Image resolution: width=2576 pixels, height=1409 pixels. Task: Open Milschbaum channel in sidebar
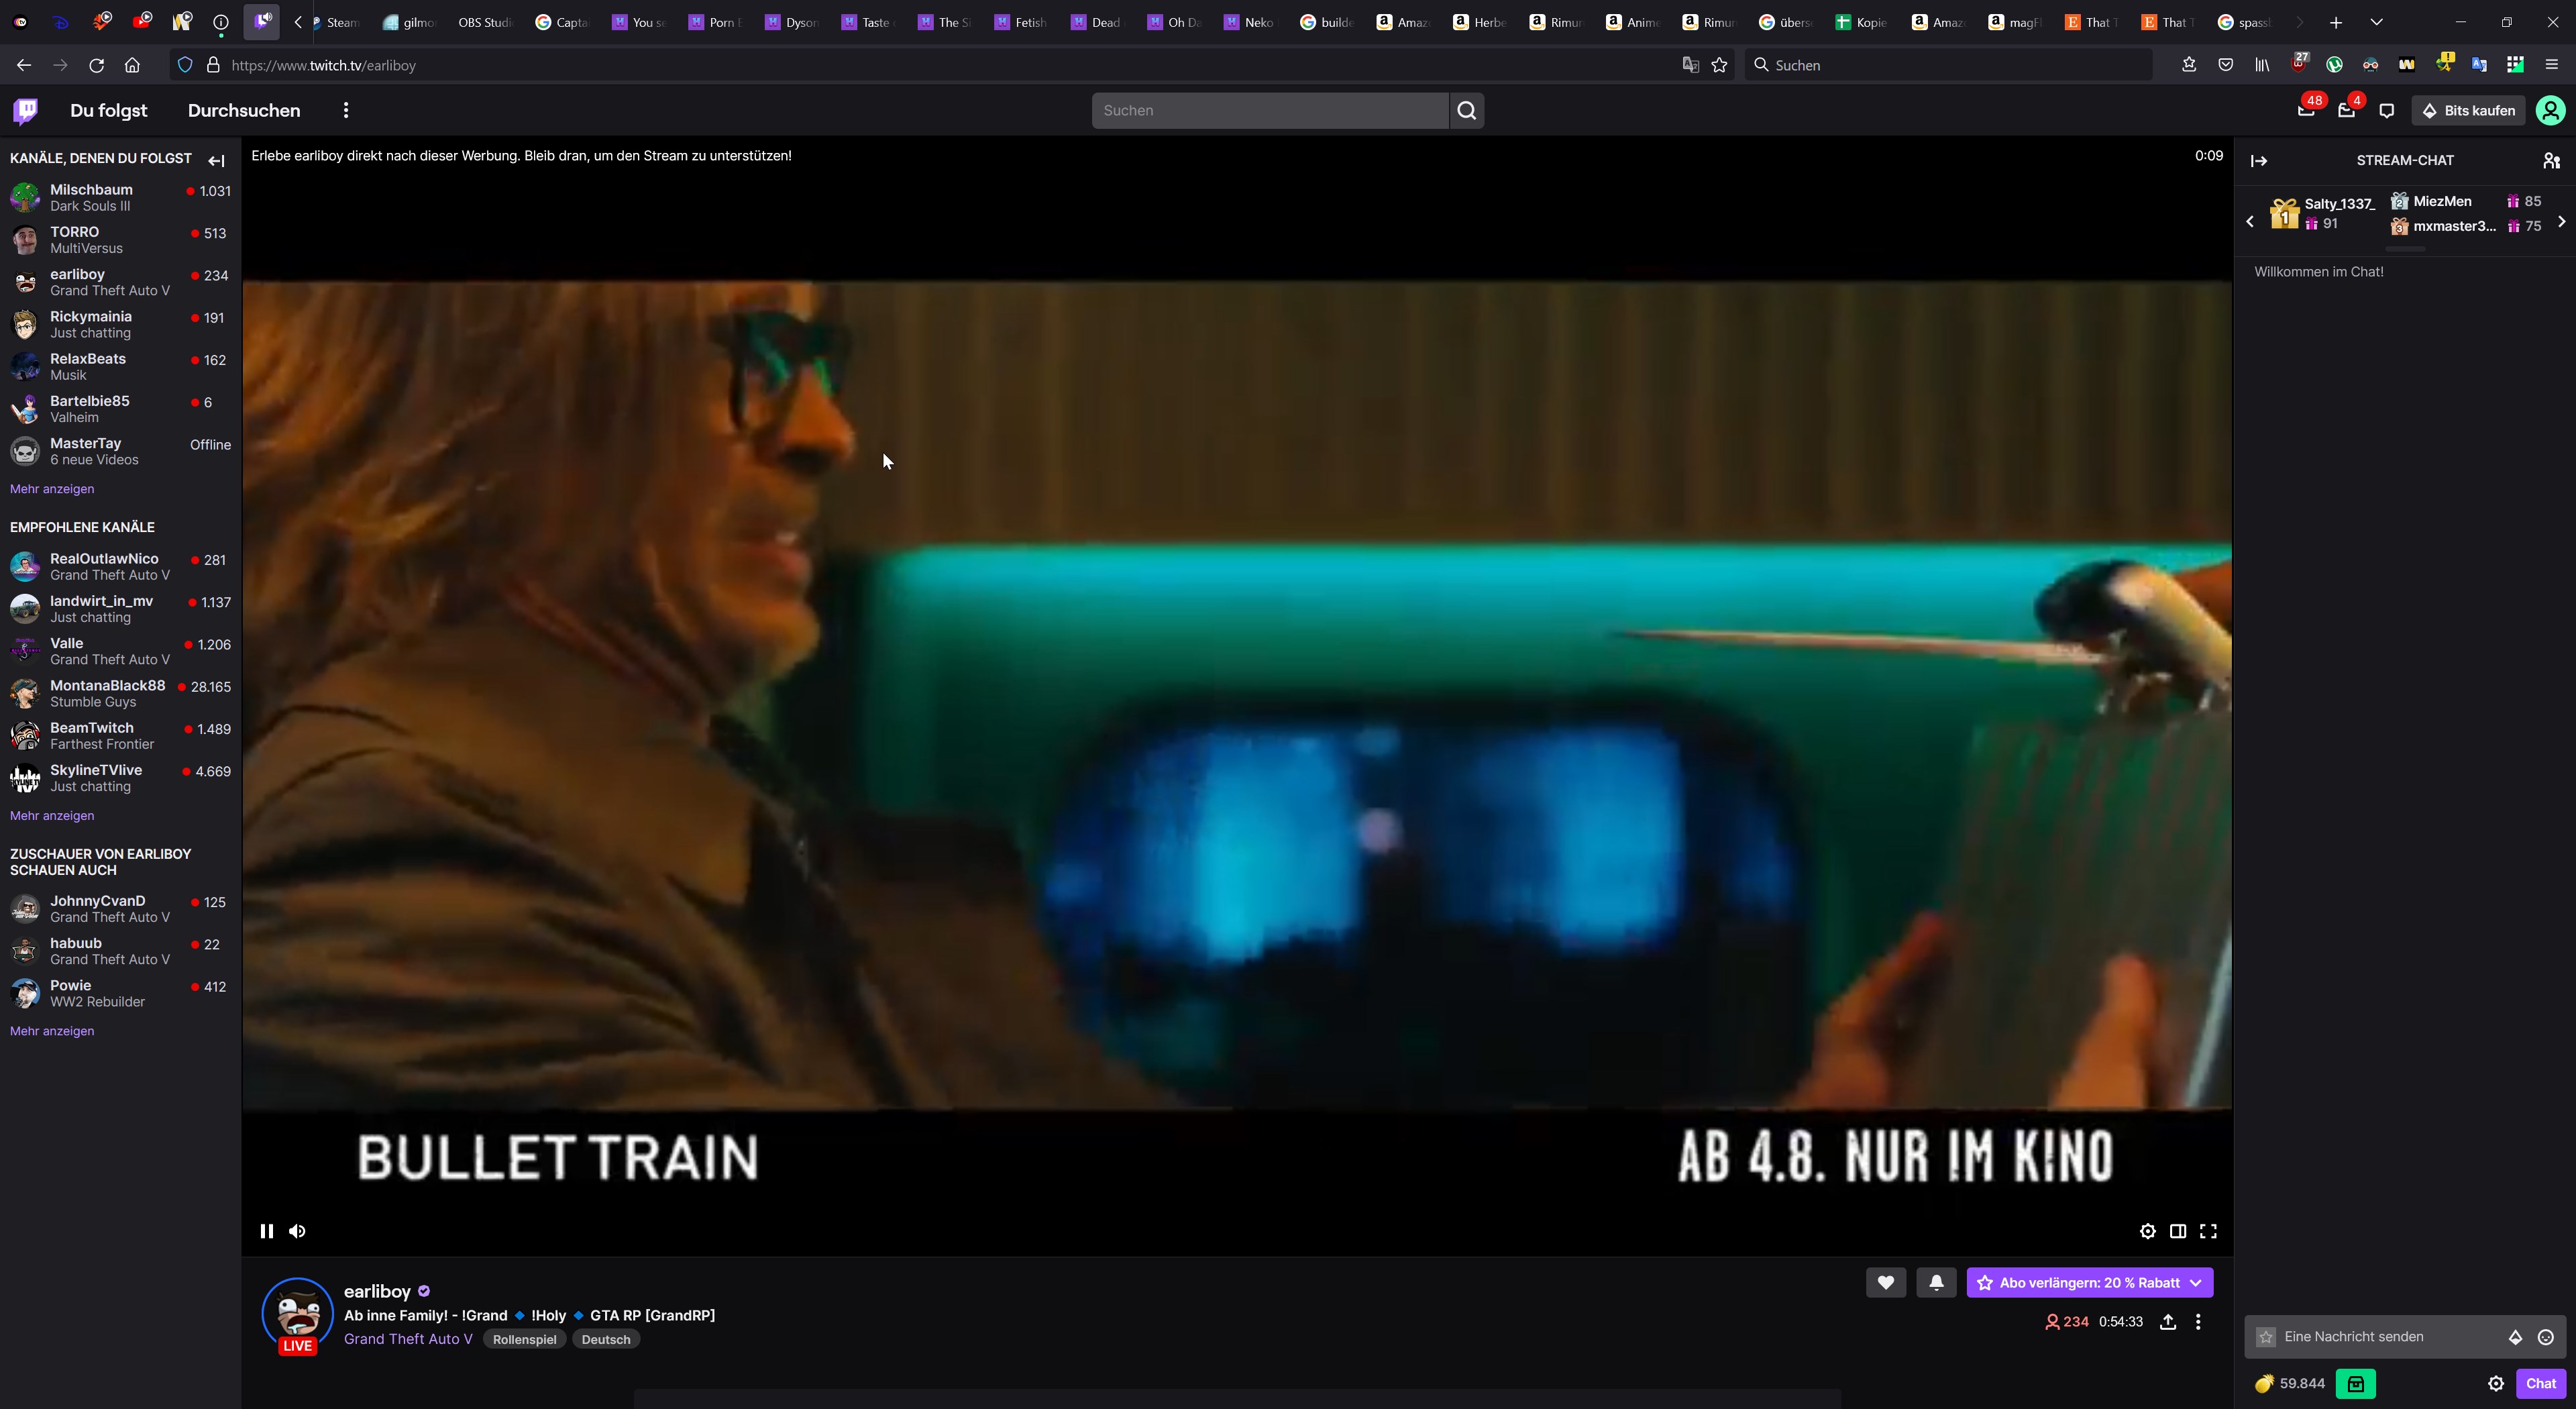point(120,197)
